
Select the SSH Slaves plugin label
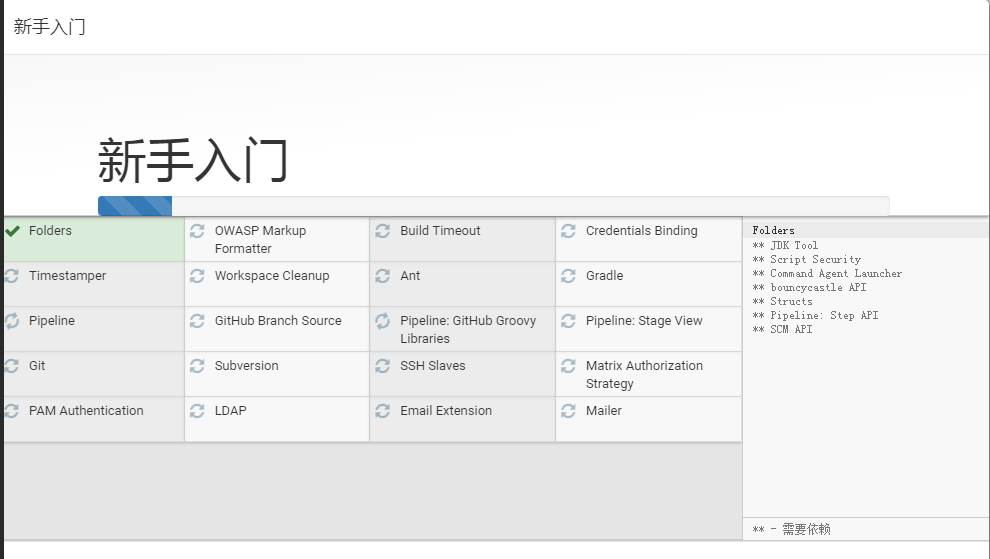point(432,365)
